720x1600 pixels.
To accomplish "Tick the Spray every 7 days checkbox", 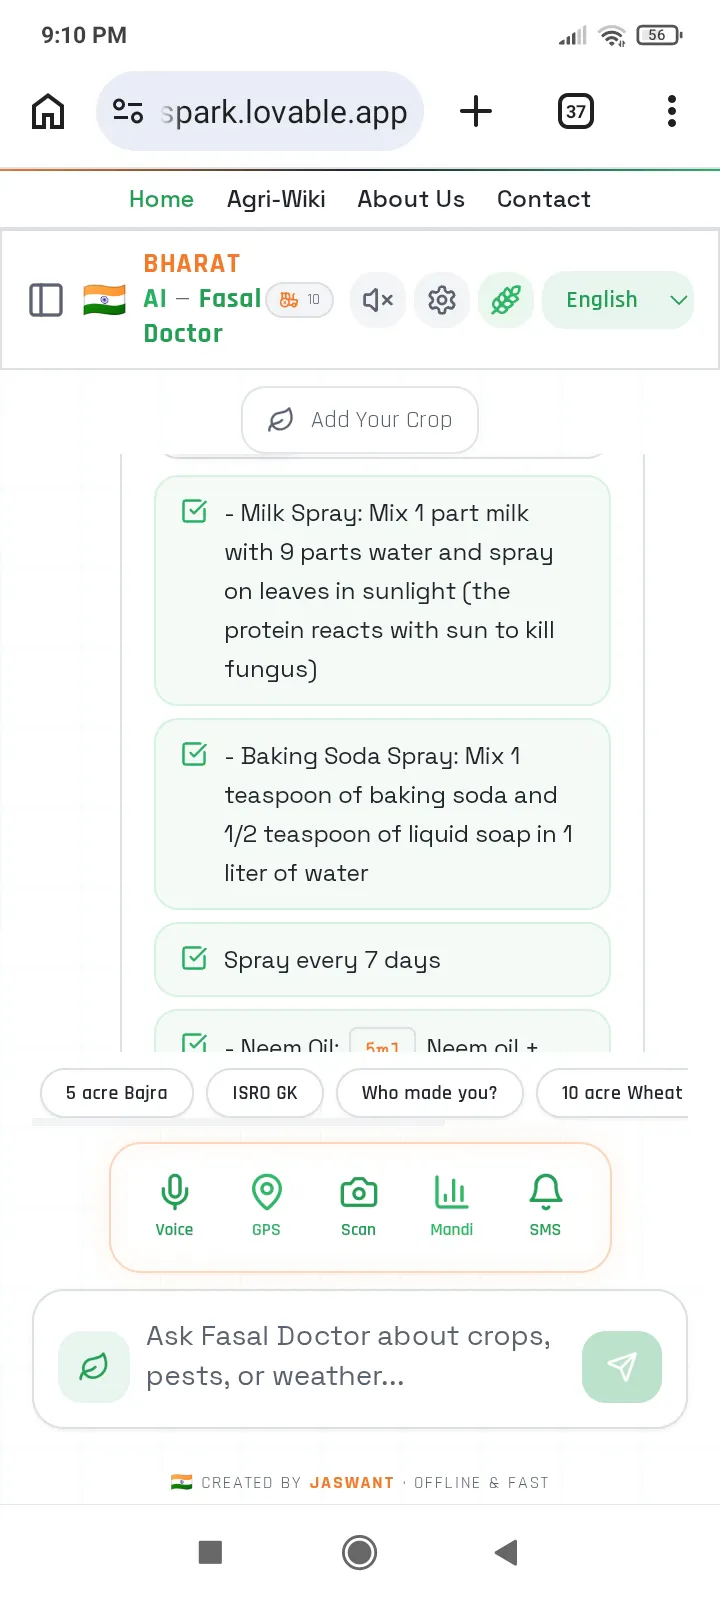I will (x=194, y=958).
